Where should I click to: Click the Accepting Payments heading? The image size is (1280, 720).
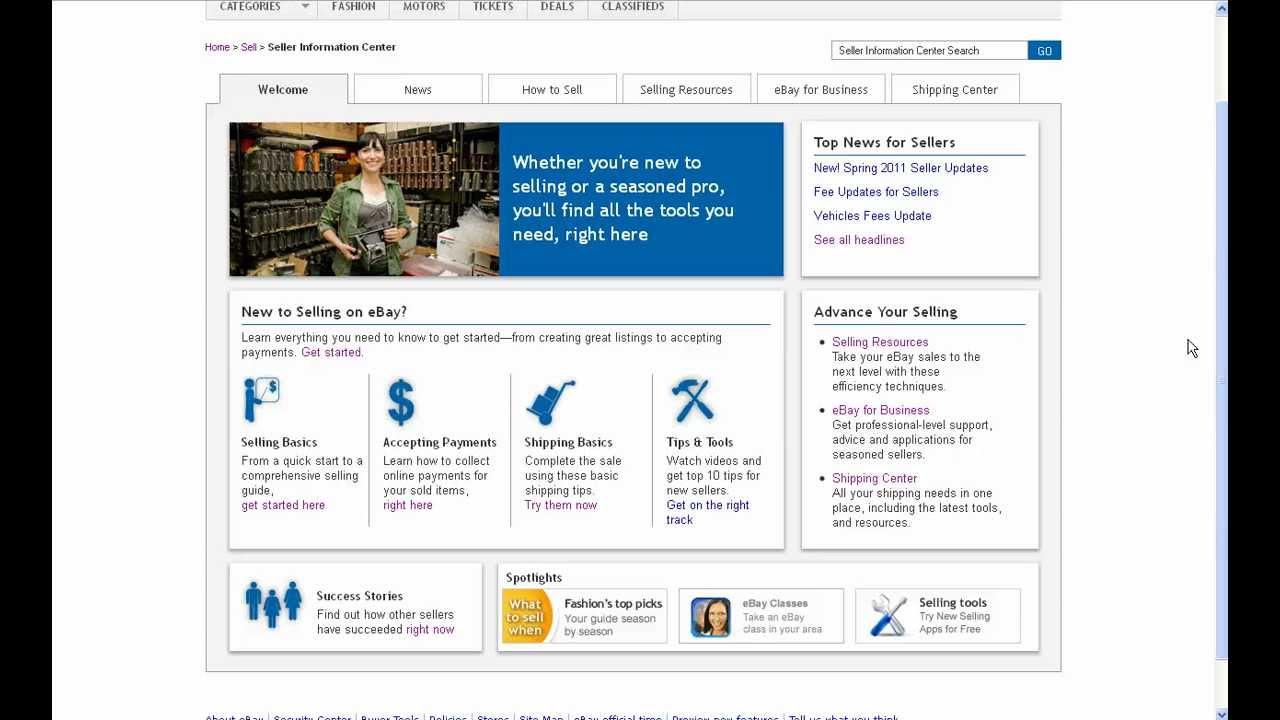tap(440, 442)
